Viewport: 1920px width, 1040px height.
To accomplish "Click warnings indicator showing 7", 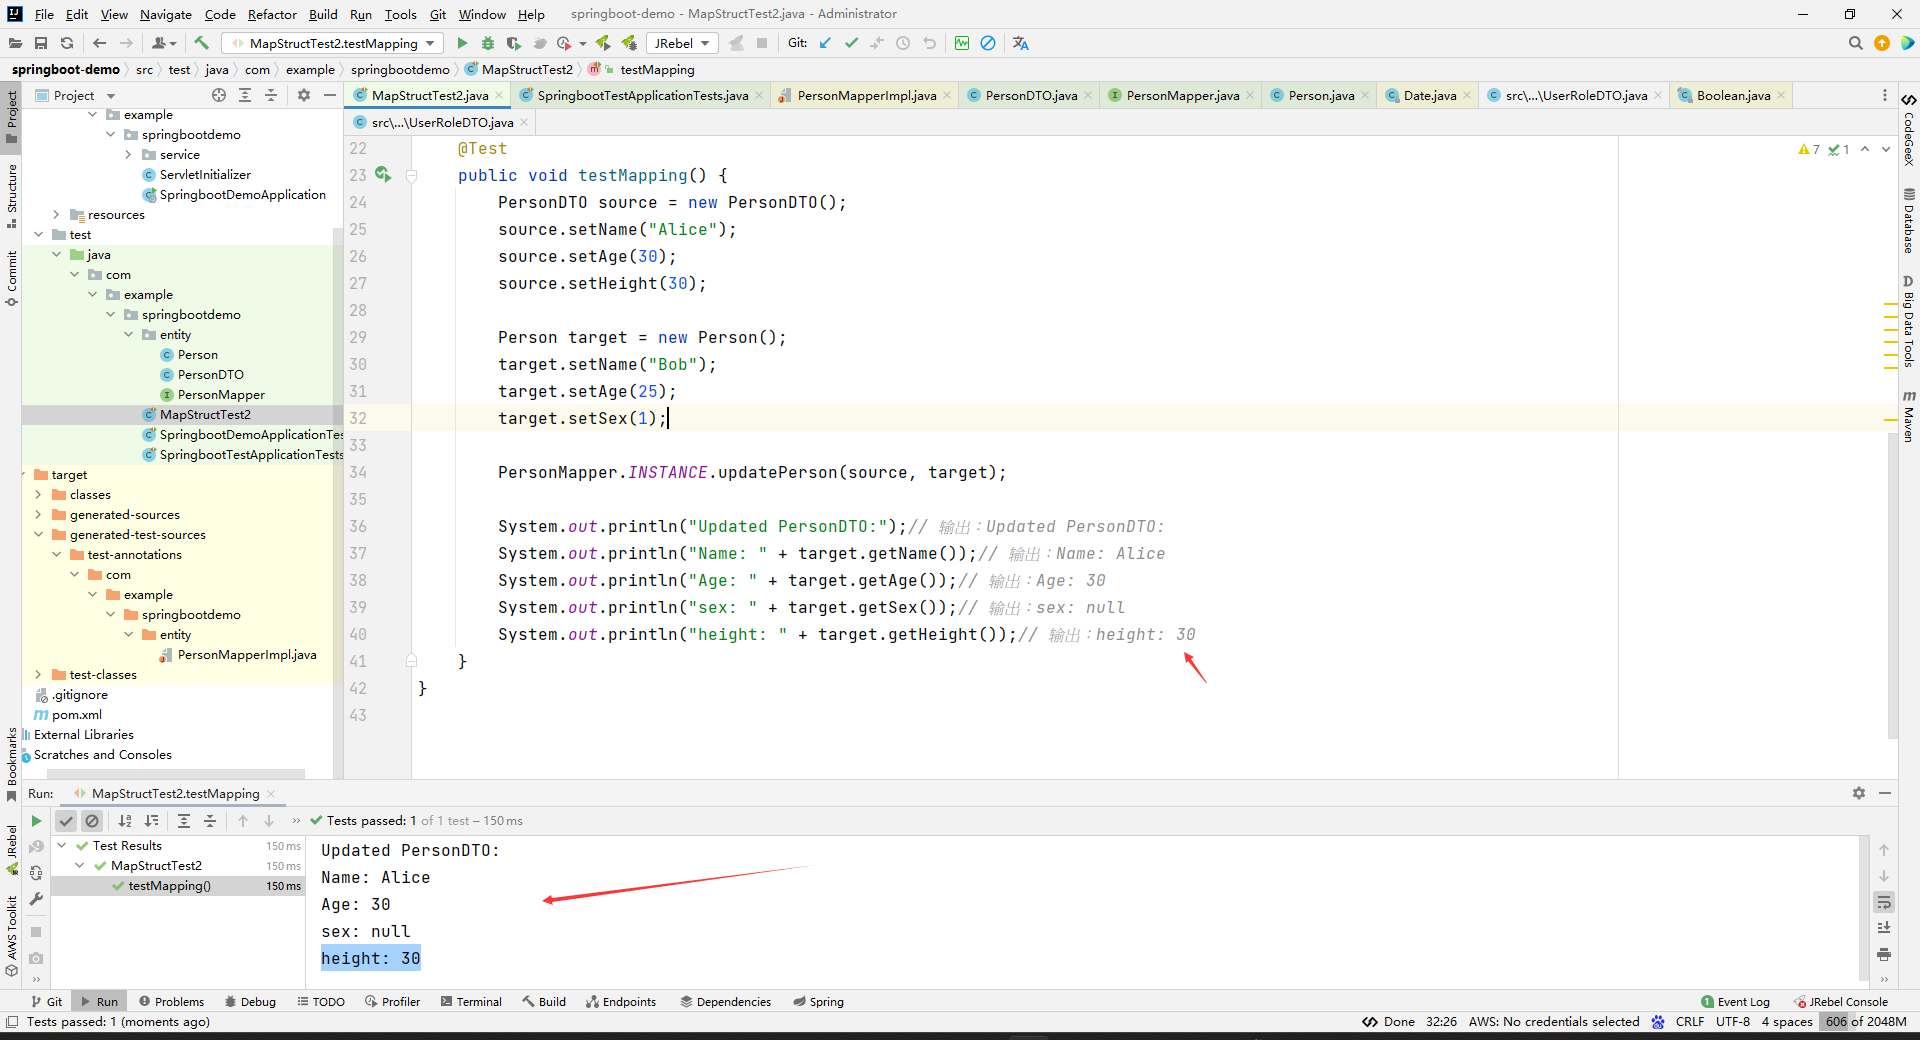I will (x=1809, y=149).
